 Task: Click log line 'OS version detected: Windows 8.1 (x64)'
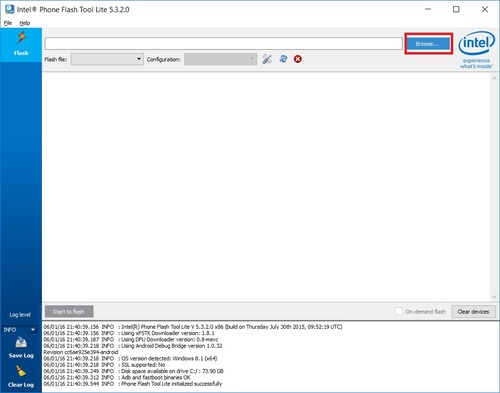(130, 358)
